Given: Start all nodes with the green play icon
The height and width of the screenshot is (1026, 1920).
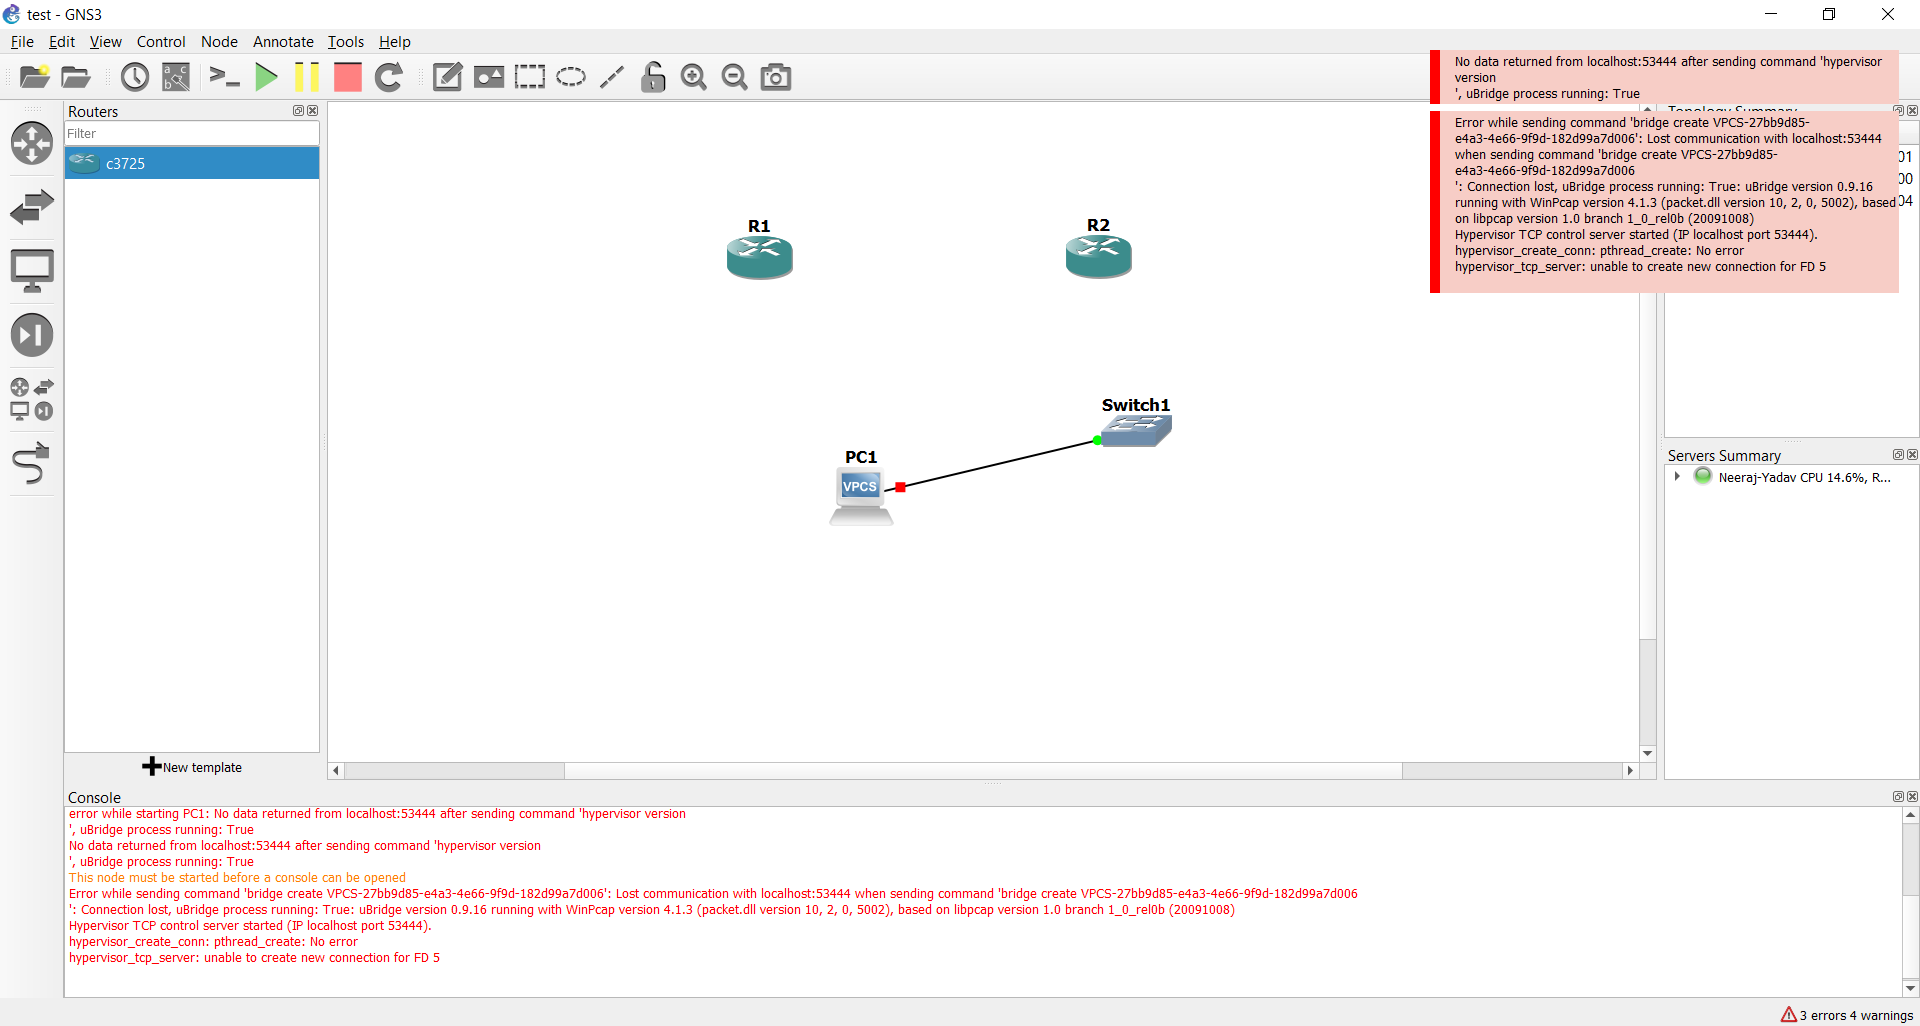Looking at the screenshot, I should pos(266,77).
